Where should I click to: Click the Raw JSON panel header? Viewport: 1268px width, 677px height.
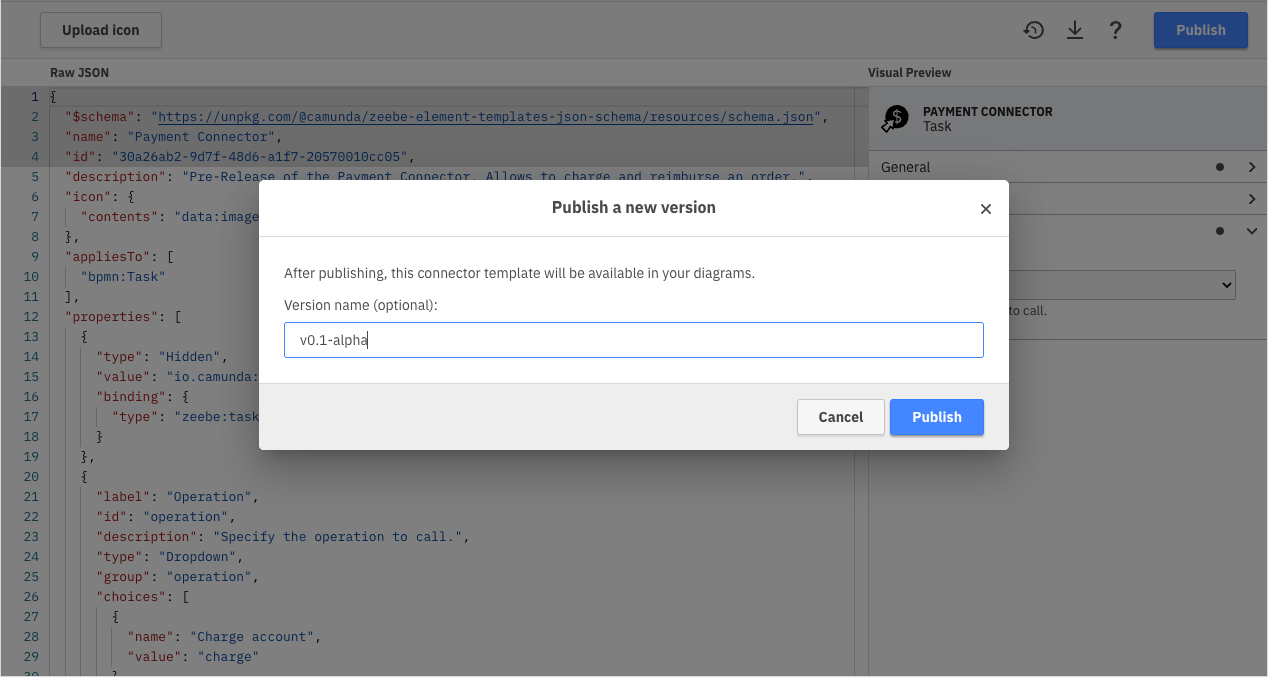pyautogui.click(x=79, y=72)
